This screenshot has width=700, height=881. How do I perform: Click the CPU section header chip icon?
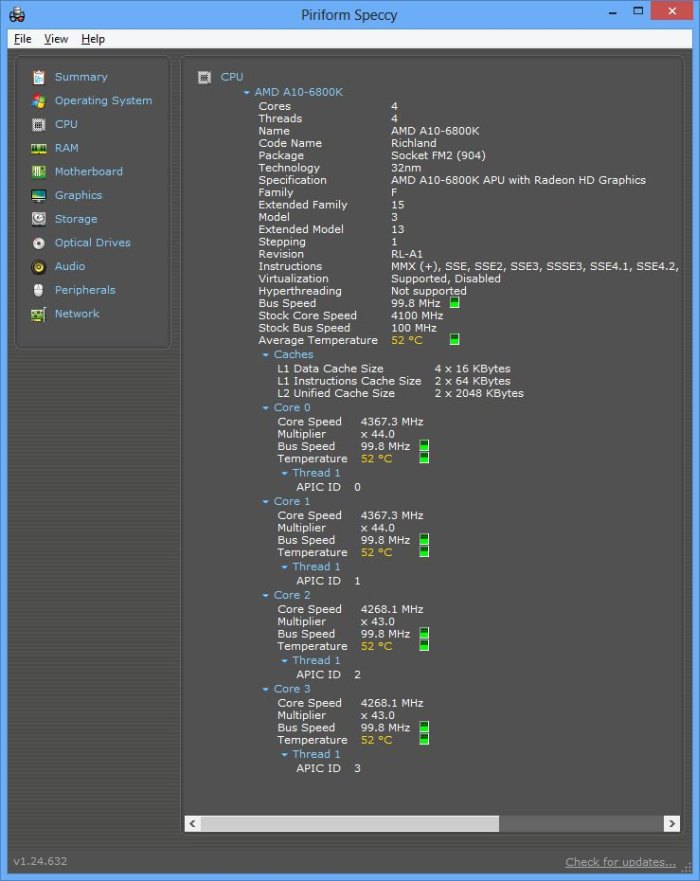(x=204, y=77)
